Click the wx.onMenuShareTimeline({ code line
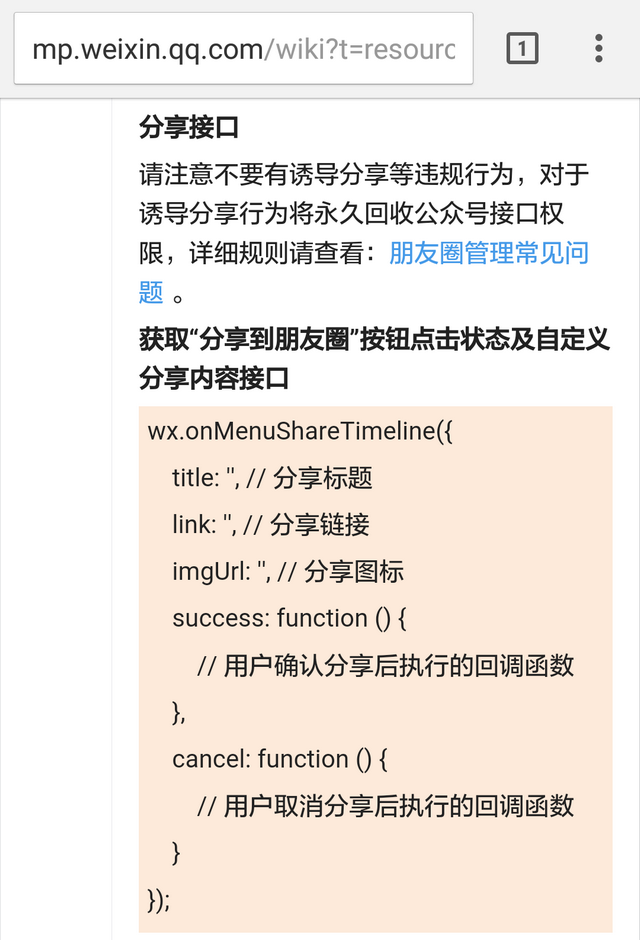The width and height of the screenshot is (640, 940). click(301, 432)
